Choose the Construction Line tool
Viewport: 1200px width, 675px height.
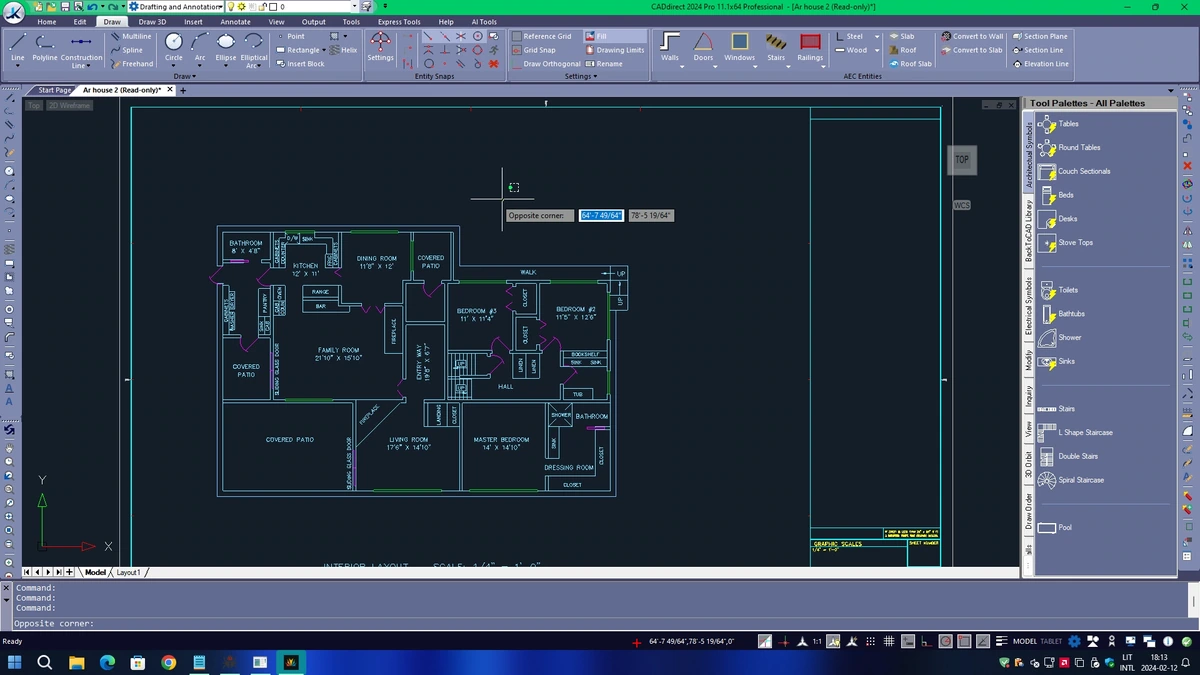81,50
